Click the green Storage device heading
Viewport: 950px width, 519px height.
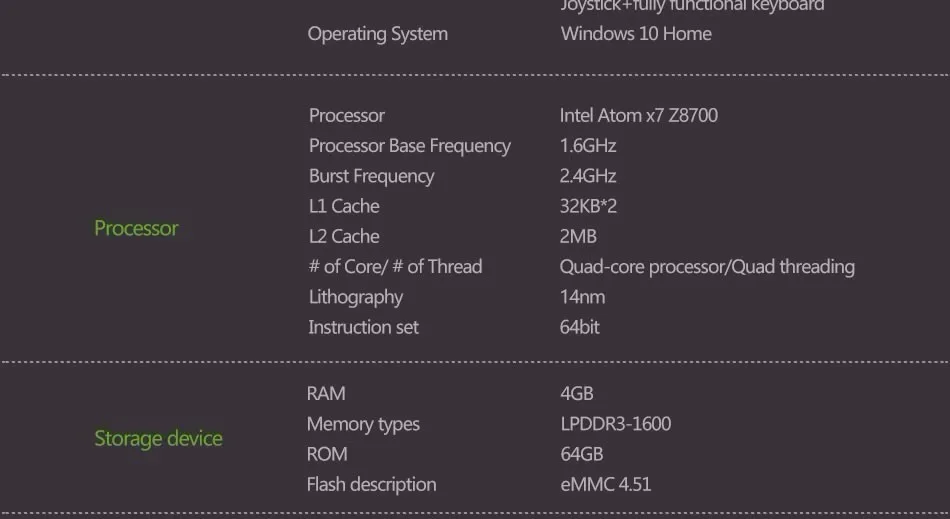click(158, 438)
